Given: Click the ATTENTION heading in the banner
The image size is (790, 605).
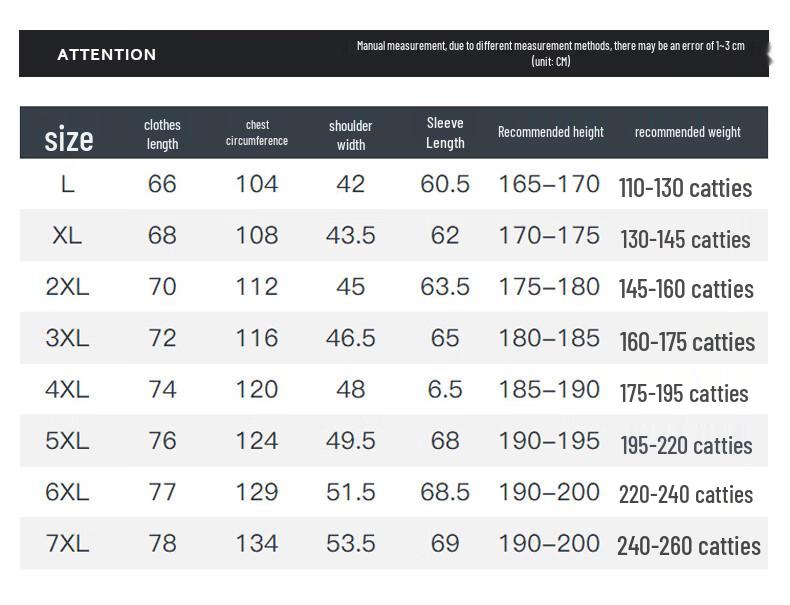Looking at the screenshot, I should [x=106, y=55].
